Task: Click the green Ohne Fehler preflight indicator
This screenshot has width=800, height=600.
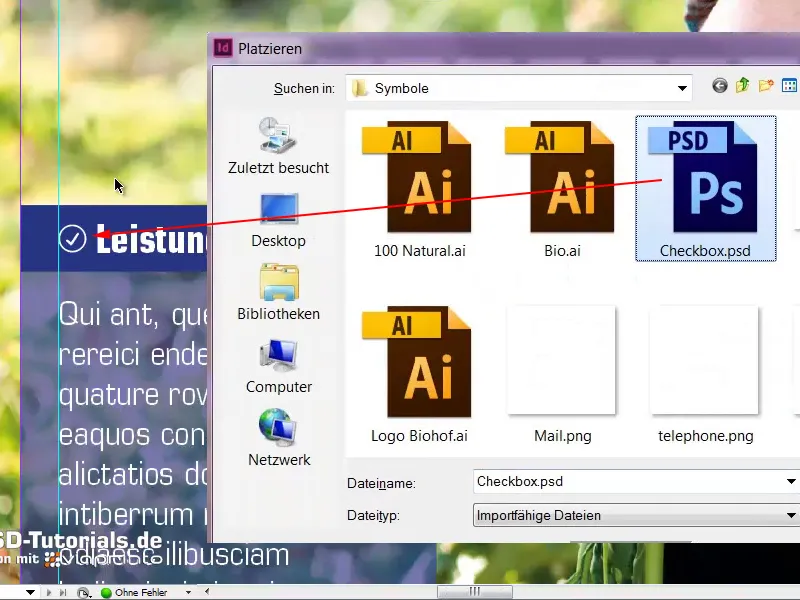Action: pos(106,593)
